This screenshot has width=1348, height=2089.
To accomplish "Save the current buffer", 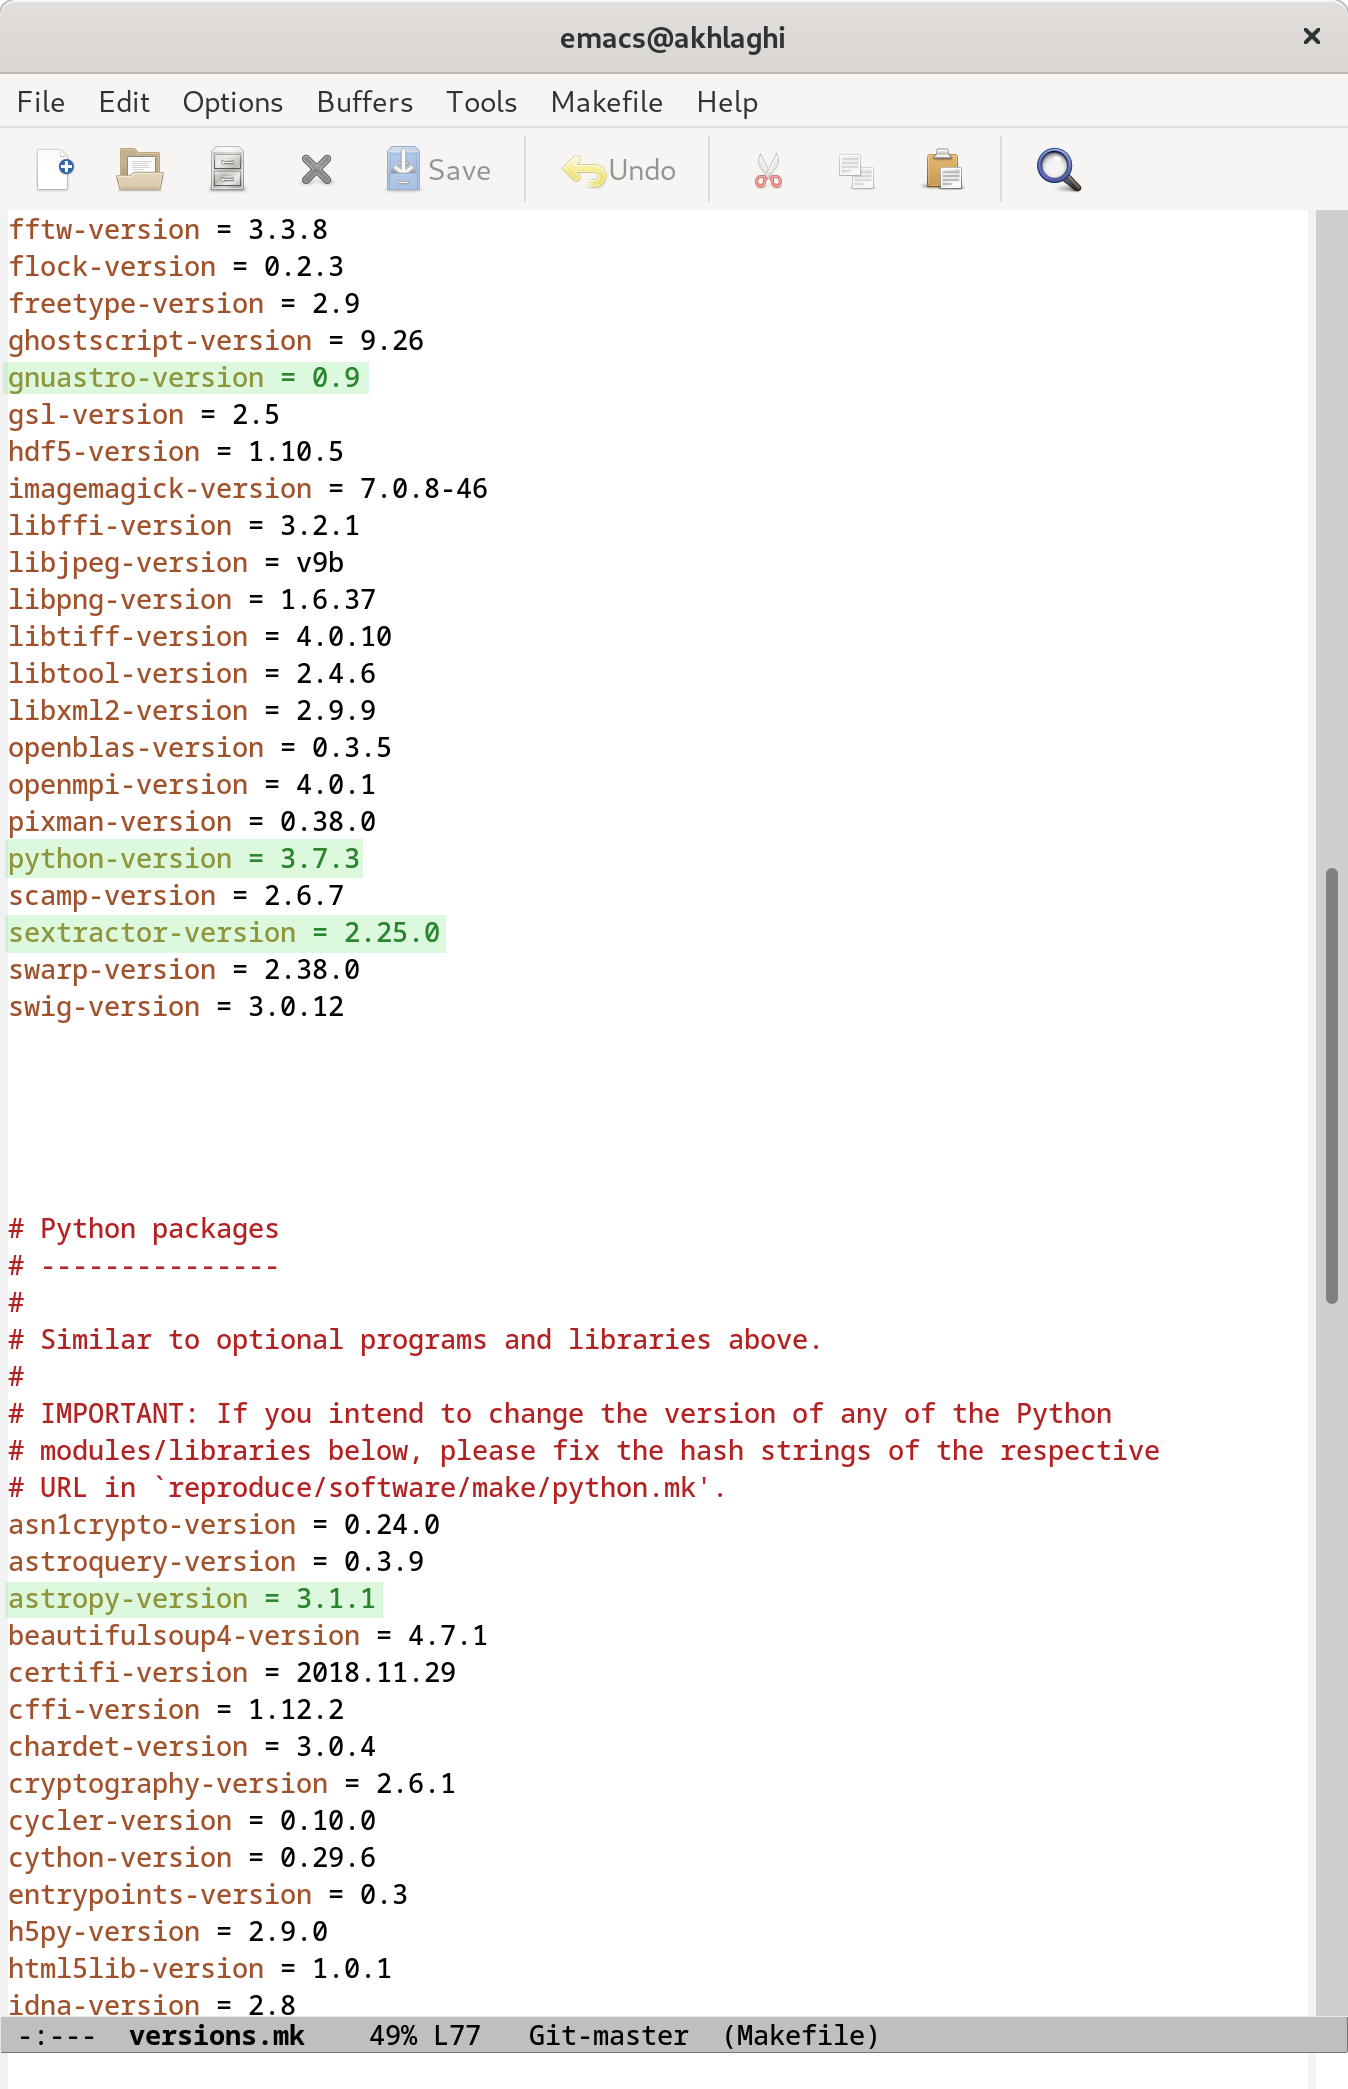I will [x=438, y=170].
